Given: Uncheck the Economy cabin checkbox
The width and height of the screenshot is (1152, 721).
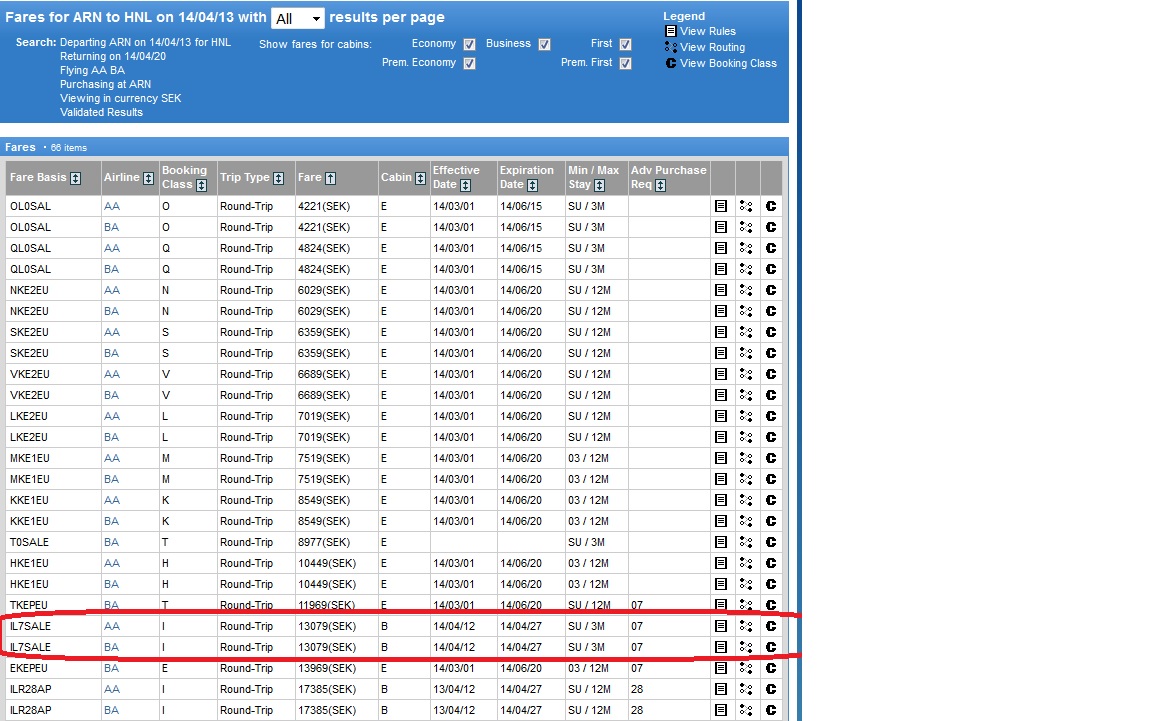Looking at the screenshot, I should click(x=470, y=44).
